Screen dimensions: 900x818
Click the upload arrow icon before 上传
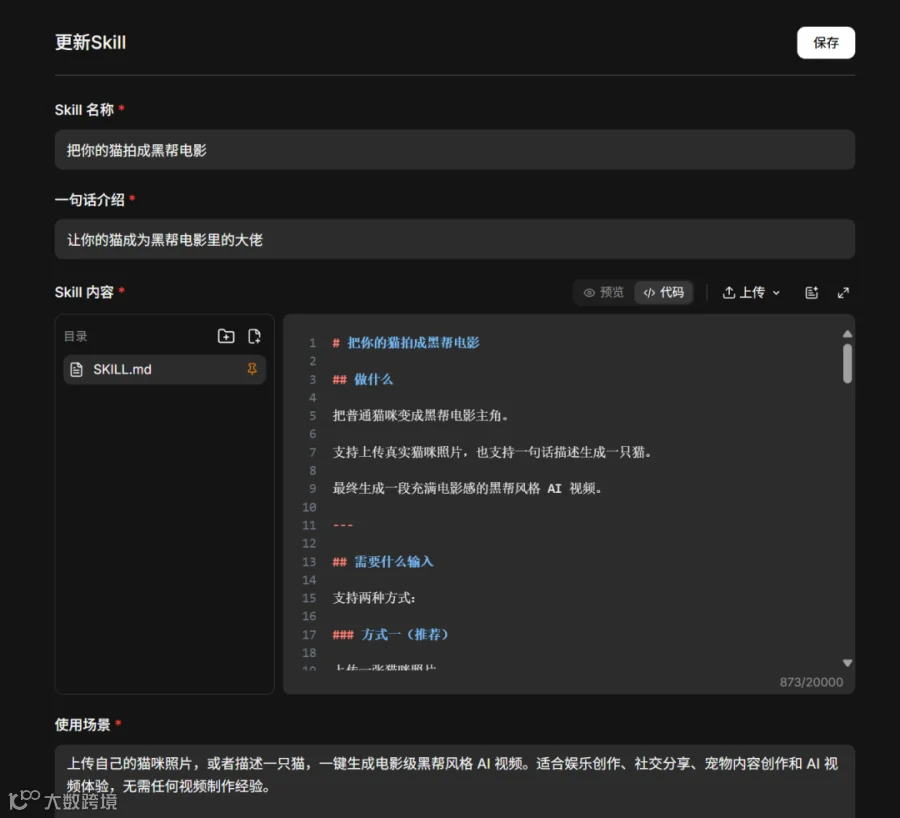click(x=729, y=293)
